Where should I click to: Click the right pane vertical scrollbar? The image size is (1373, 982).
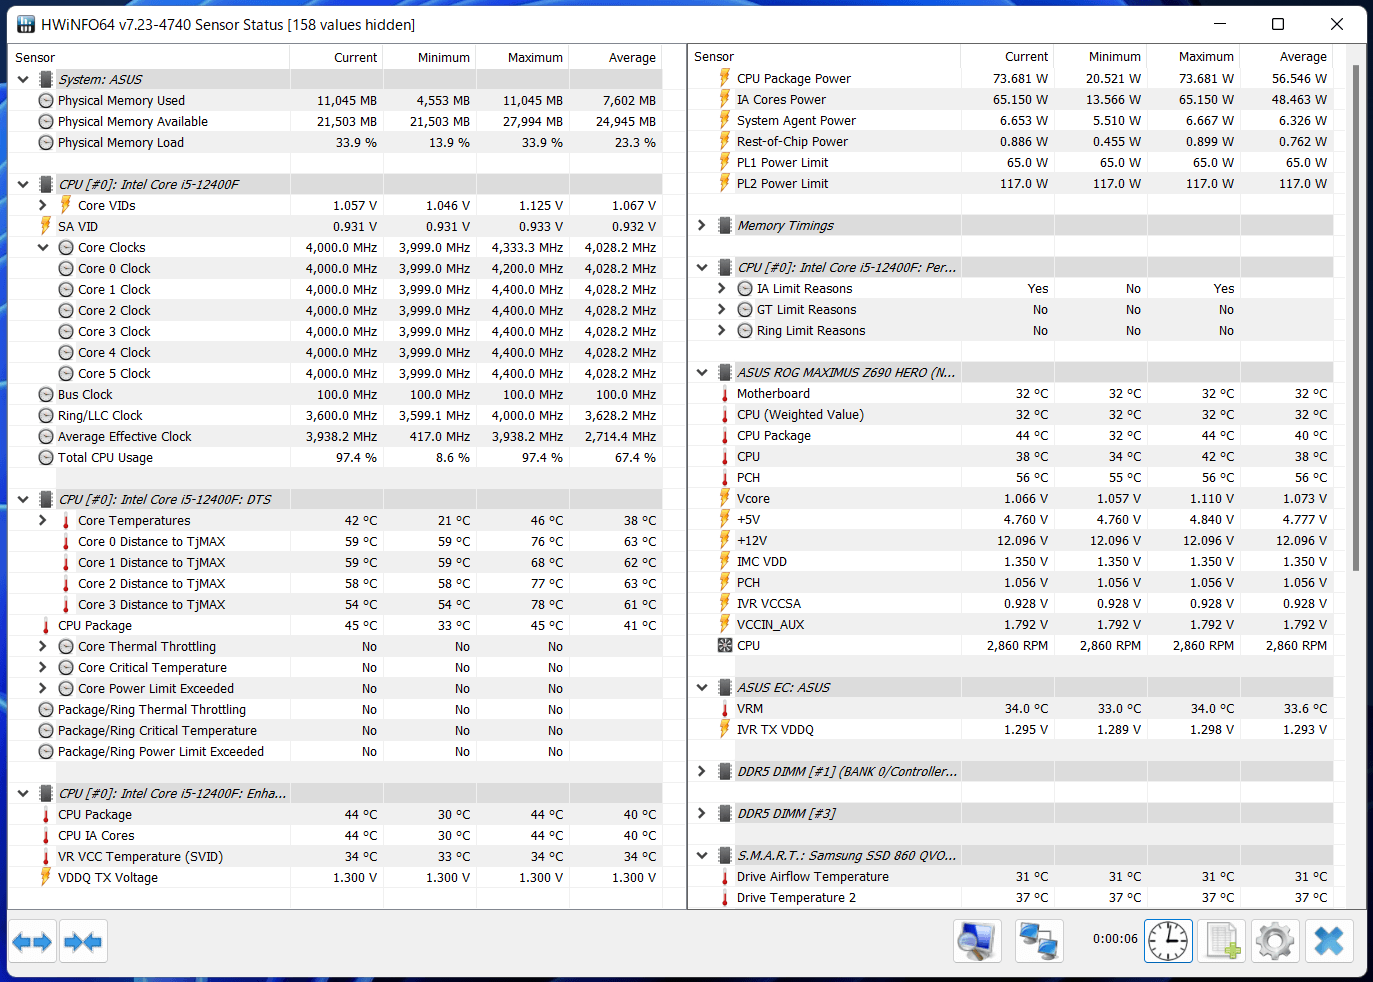(1355, 320)
